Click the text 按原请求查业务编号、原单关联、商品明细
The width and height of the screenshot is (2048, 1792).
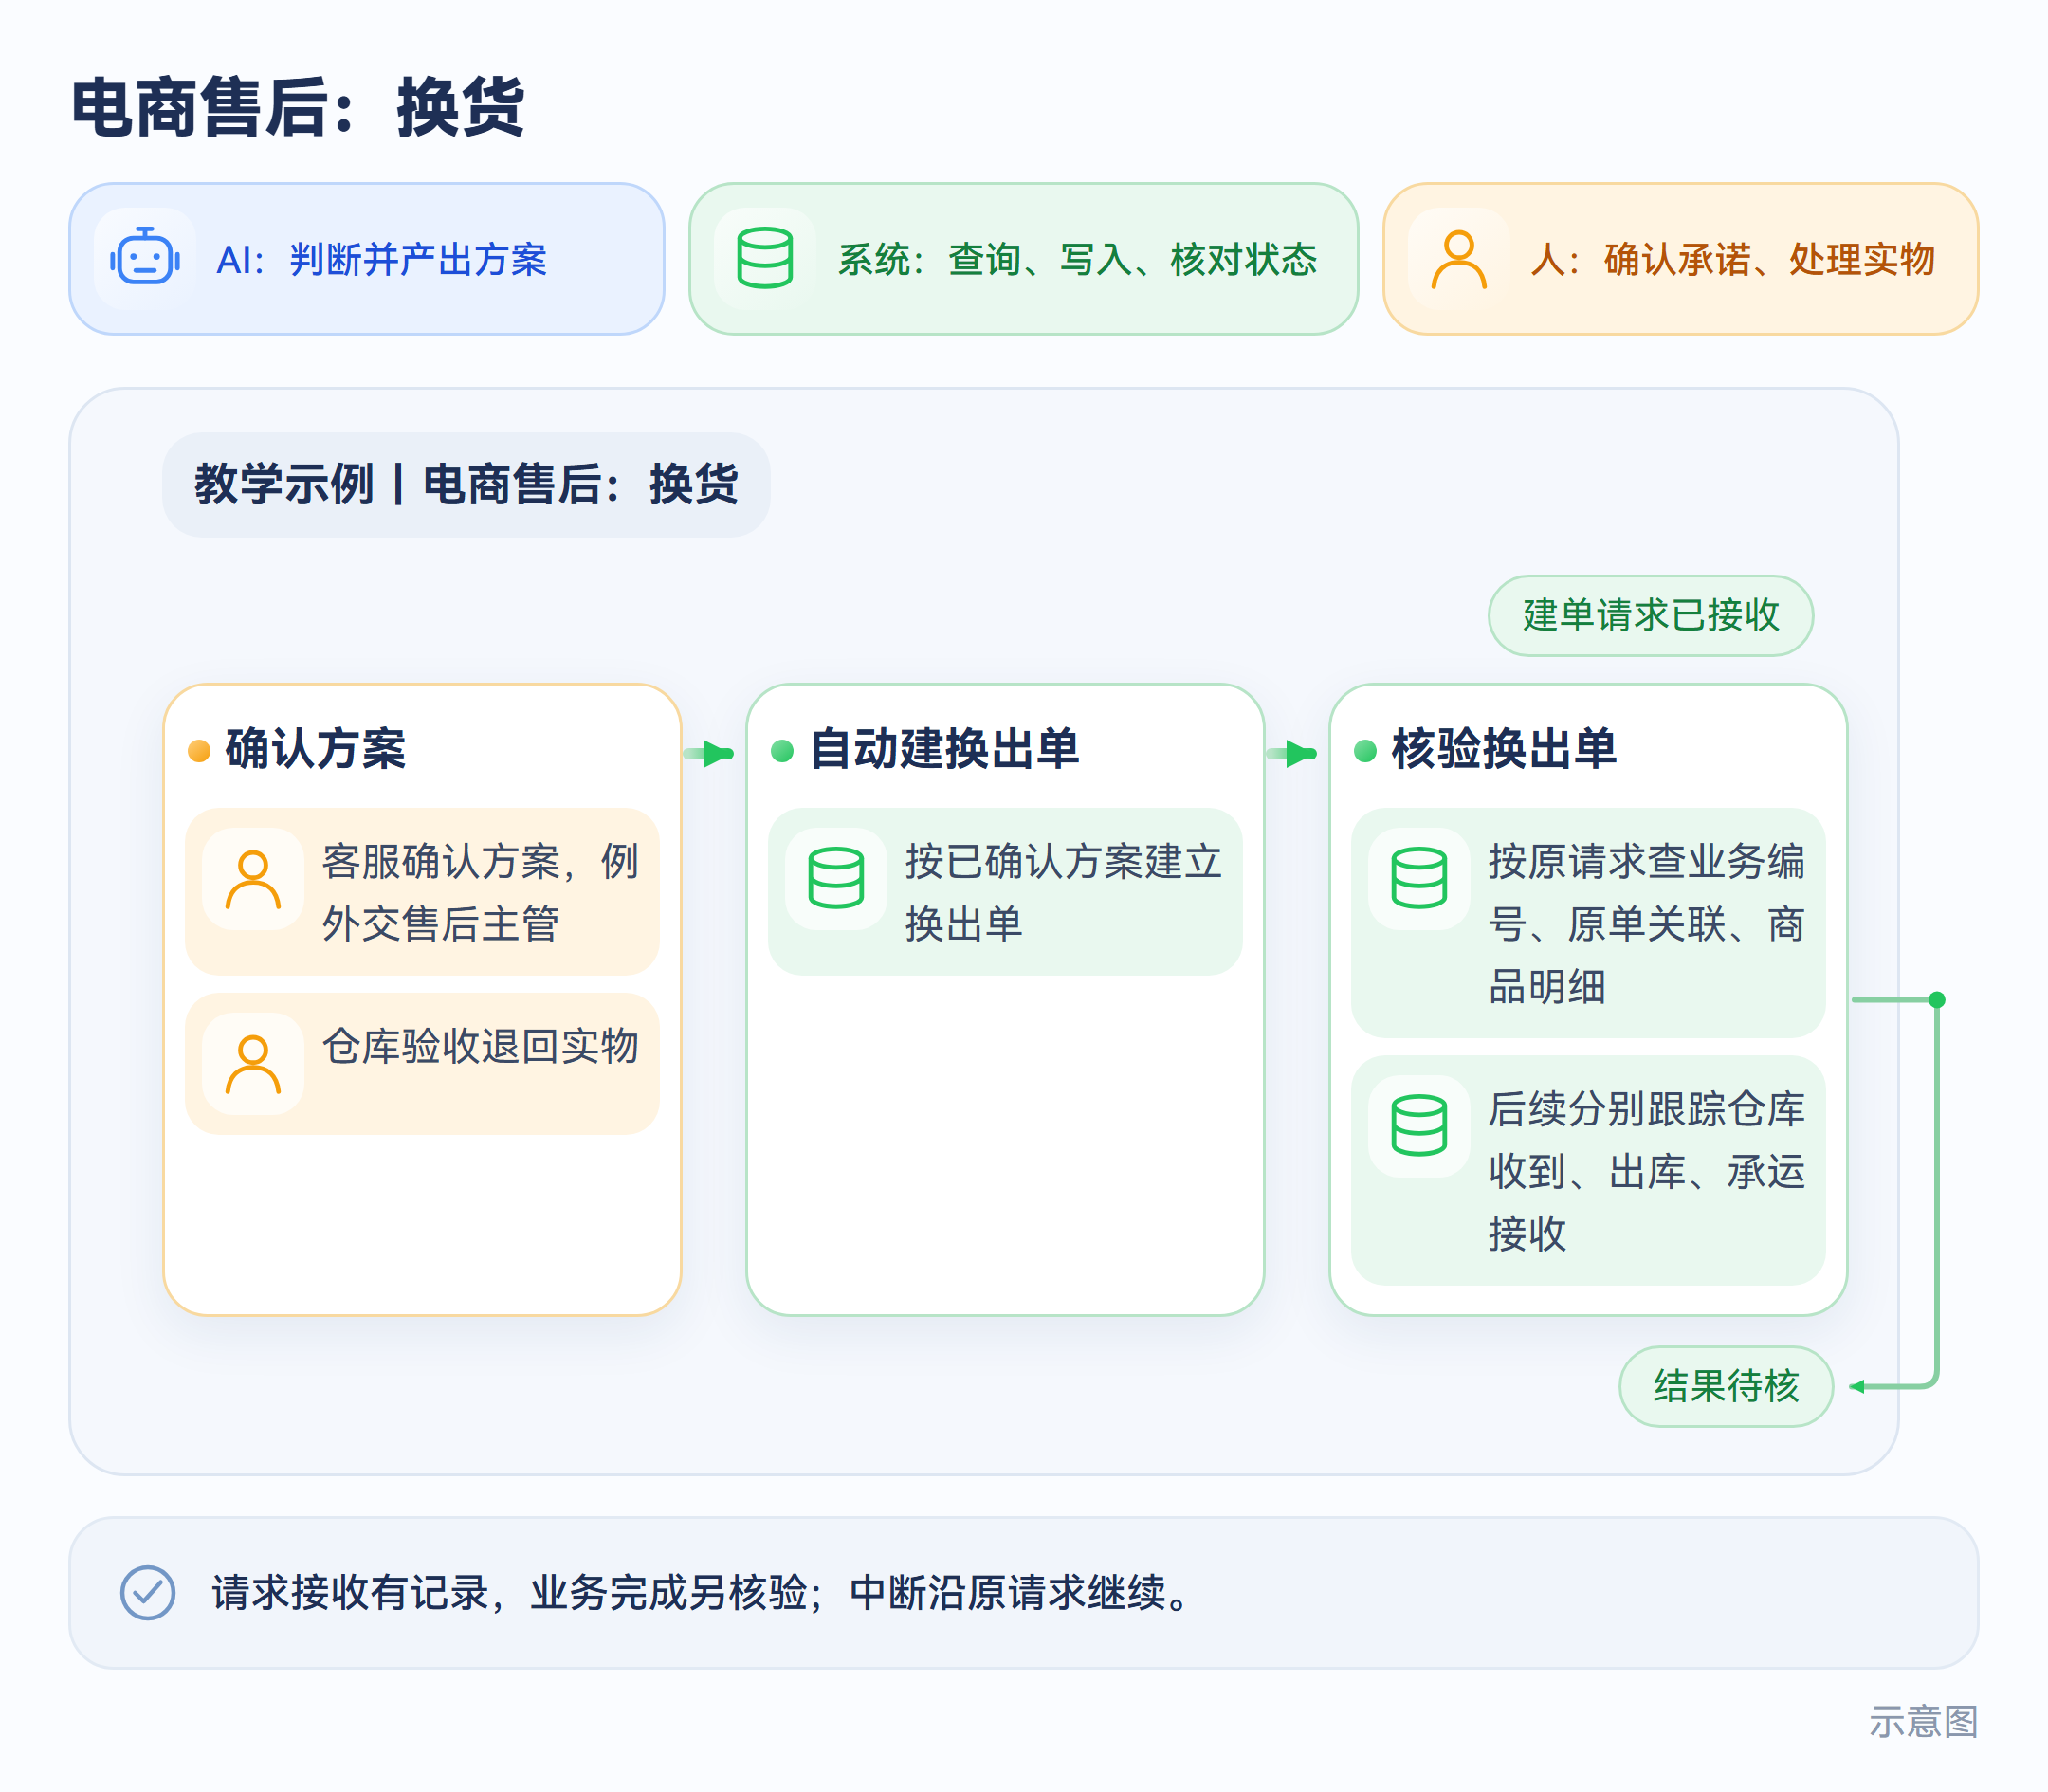click(x=1646, y=923)
